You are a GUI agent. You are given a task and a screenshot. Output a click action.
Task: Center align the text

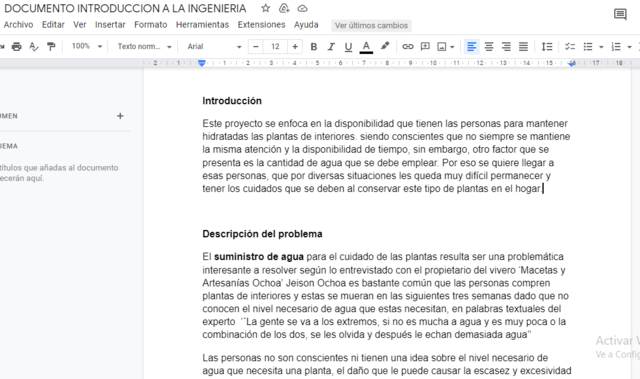[x=489, y=47]
